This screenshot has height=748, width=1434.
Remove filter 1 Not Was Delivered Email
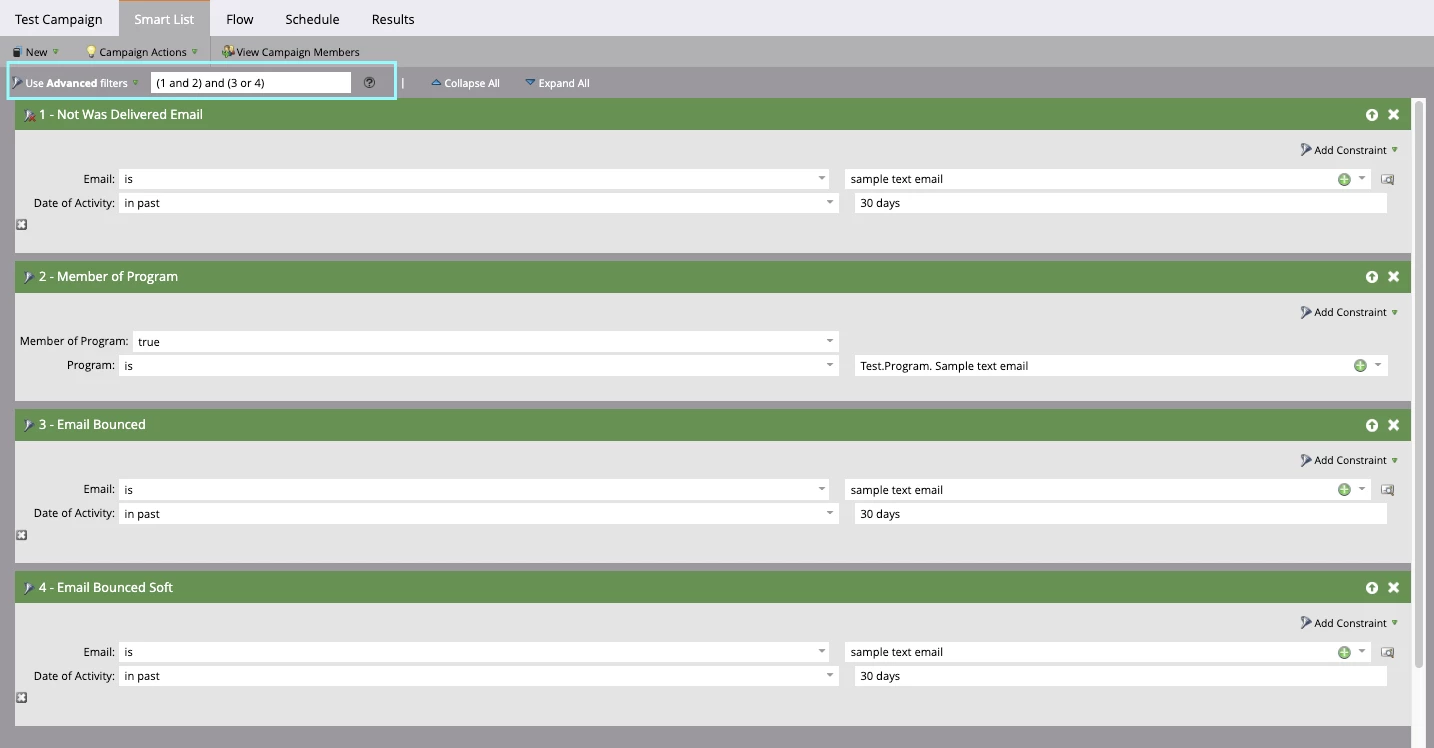(x=1394, y=115)
